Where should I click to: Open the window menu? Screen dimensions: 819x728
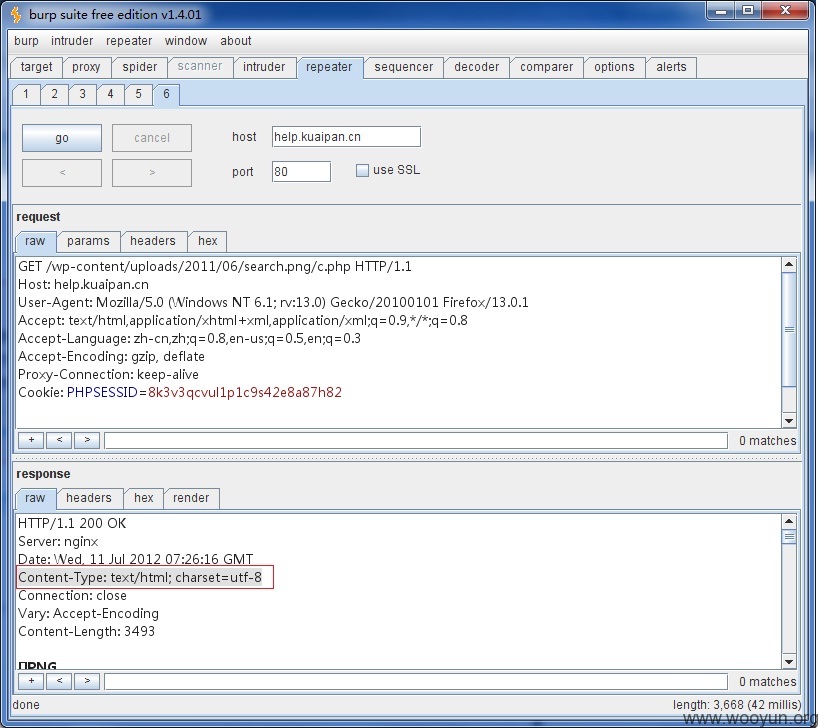186,41
